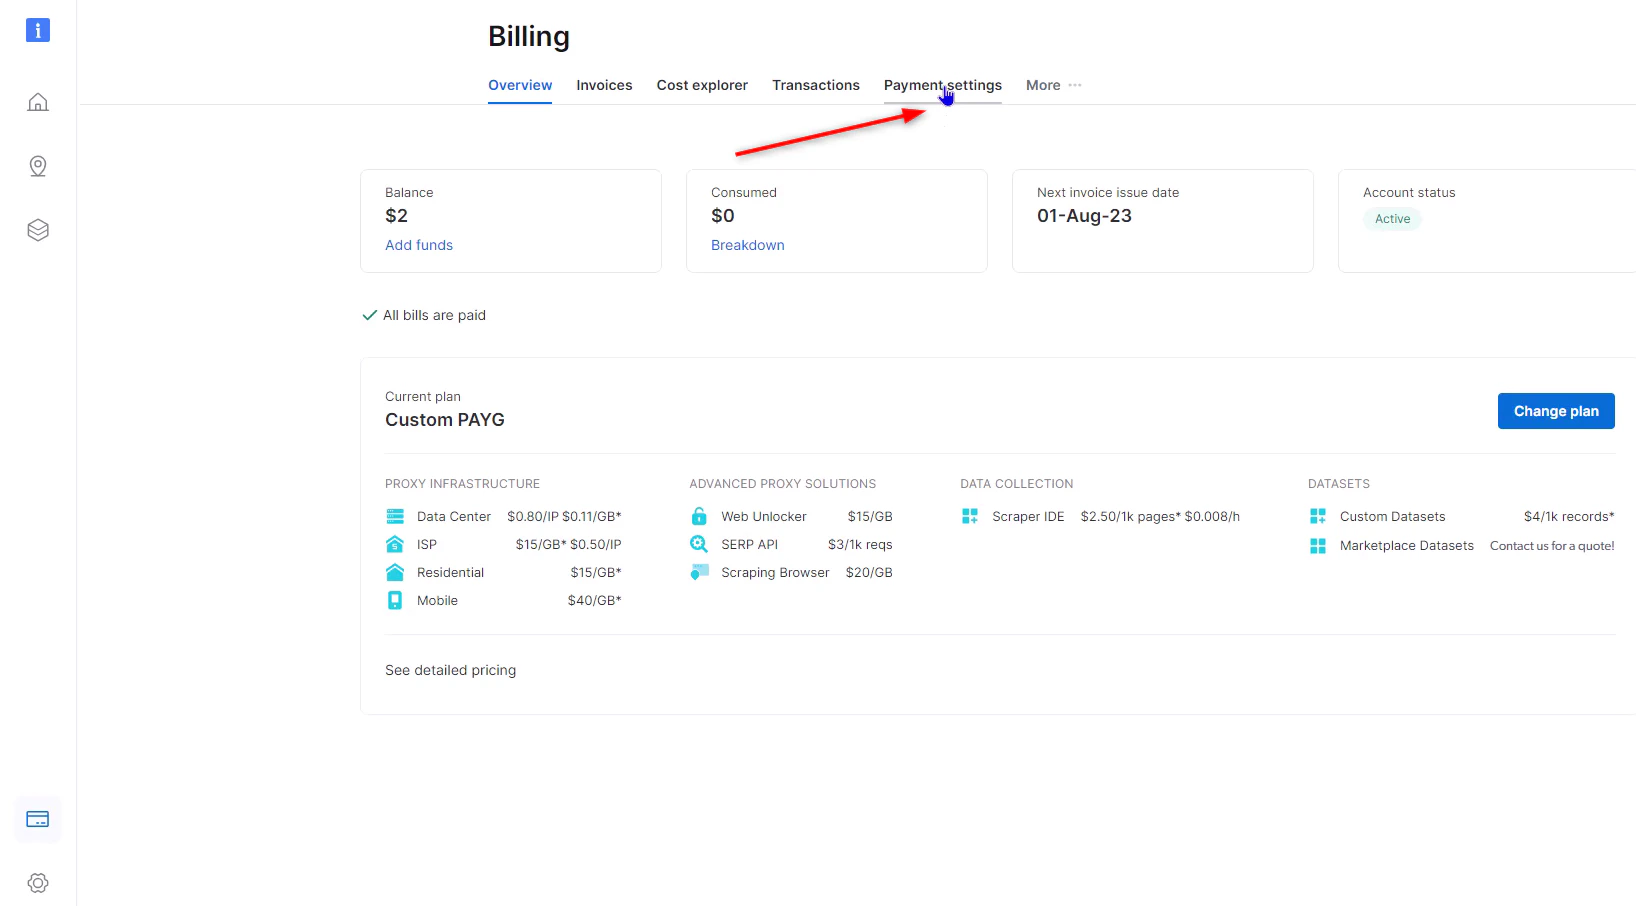
Task: Click the SERP API magnifier icon
Action: (698, 544)
